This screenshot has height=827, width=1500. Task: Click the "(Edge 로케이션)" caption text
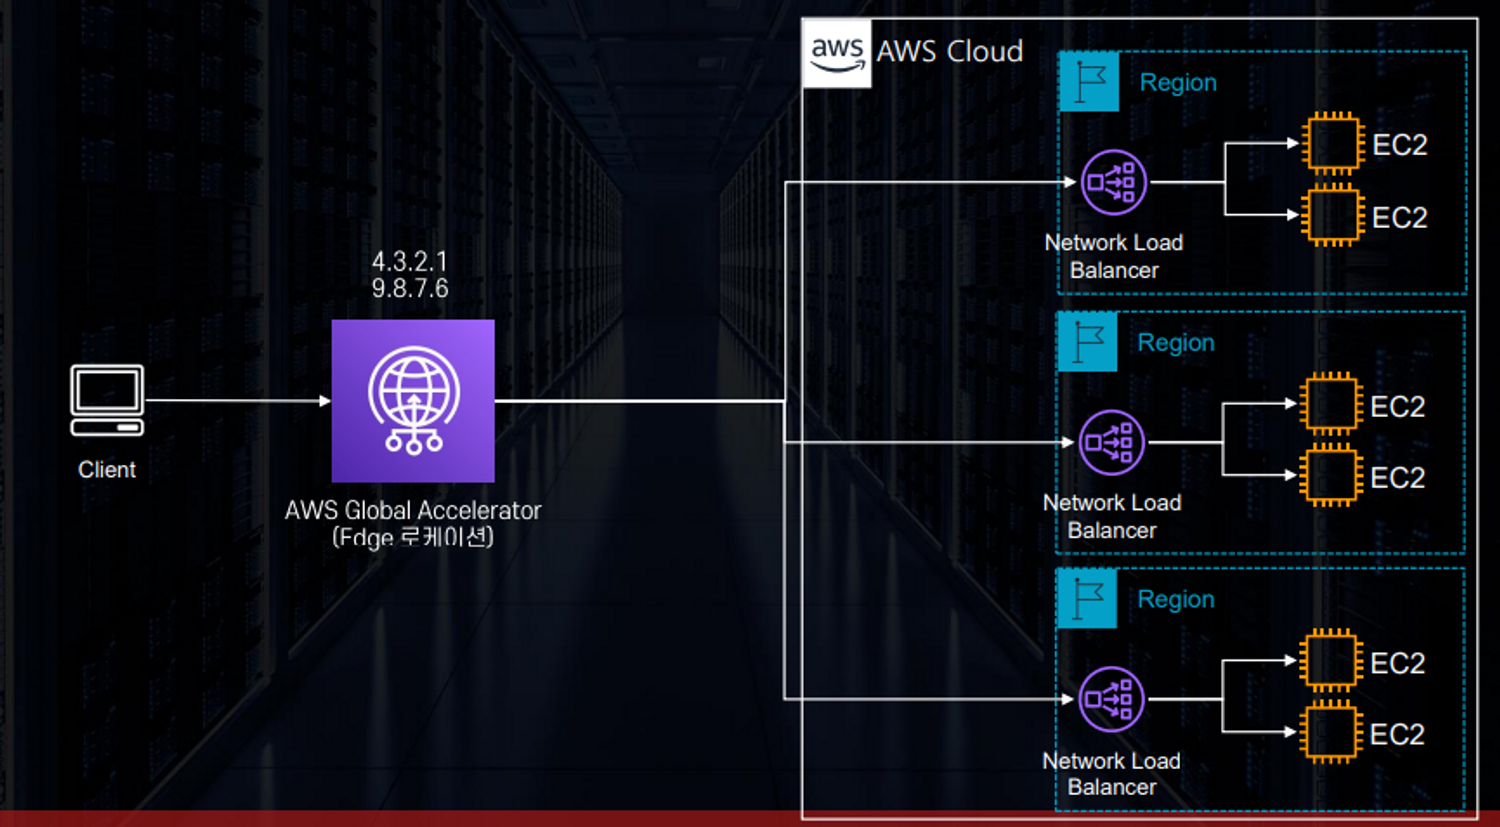coord(413,537)
